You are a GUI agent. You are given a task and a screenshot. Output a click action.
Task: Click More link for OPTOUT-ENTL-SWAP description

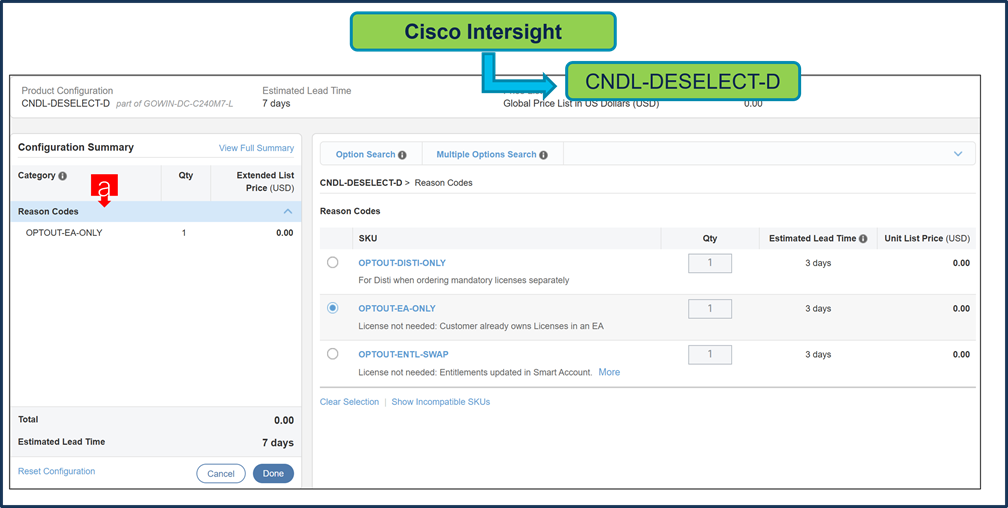(x=609, y=372)
